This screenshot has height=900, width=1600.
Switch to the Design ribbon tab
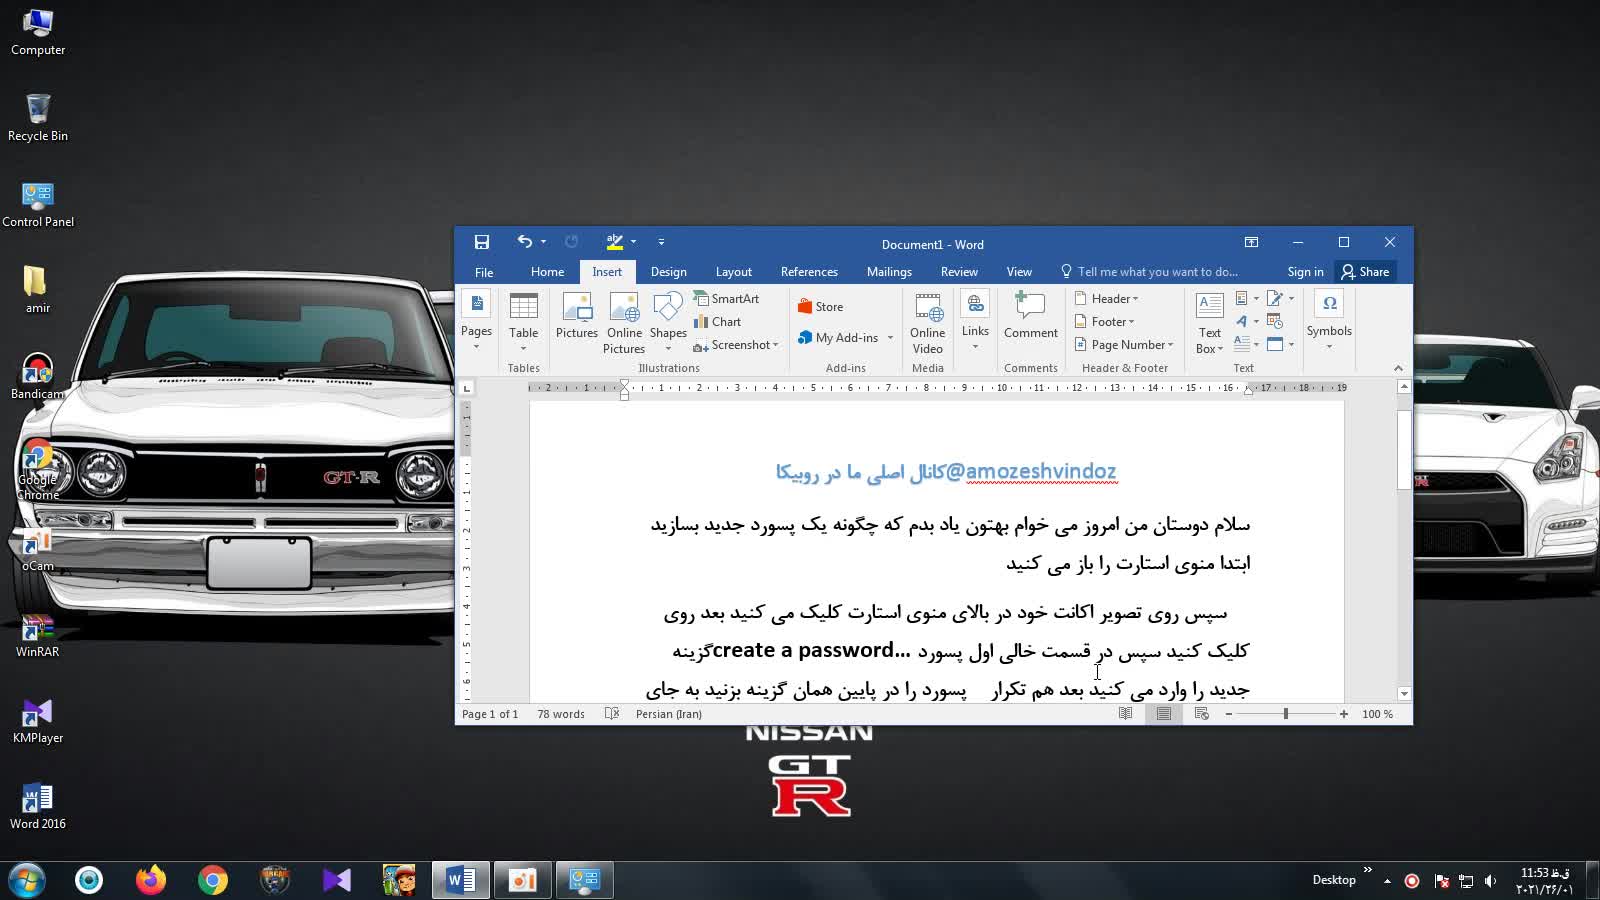click(668, 272)
